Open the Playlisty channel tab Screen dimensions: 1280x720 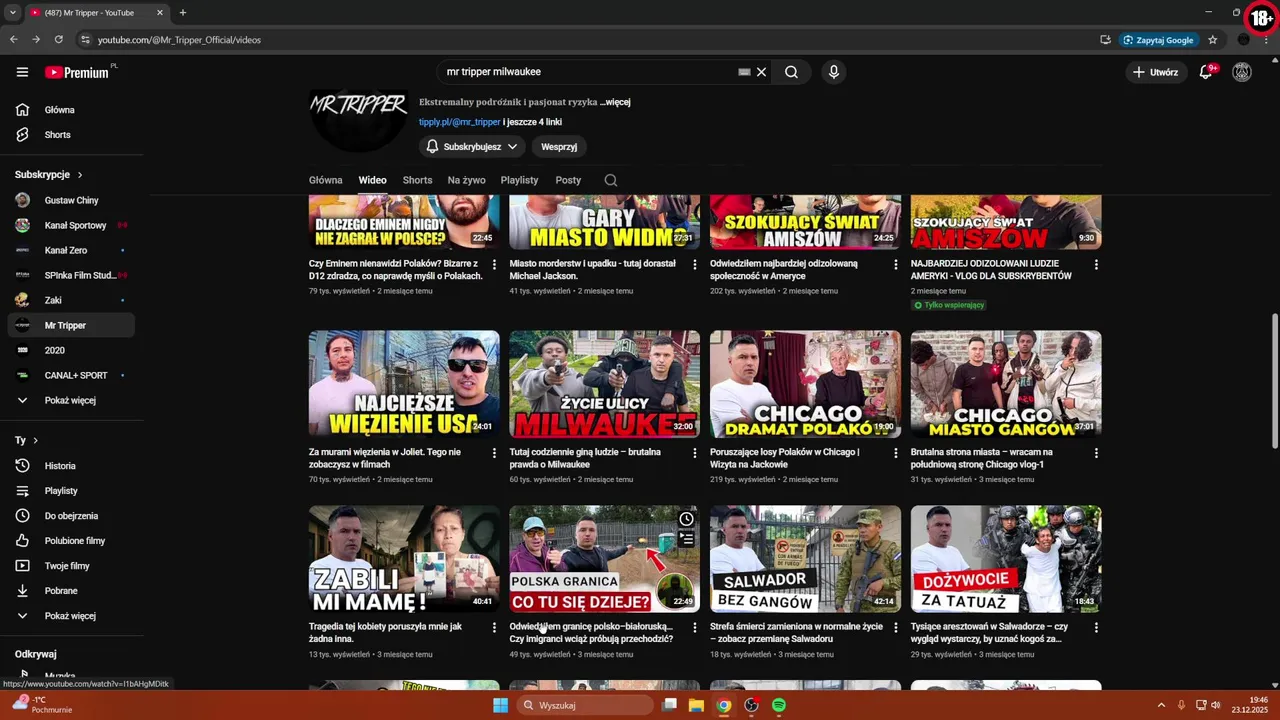[519, 180]
